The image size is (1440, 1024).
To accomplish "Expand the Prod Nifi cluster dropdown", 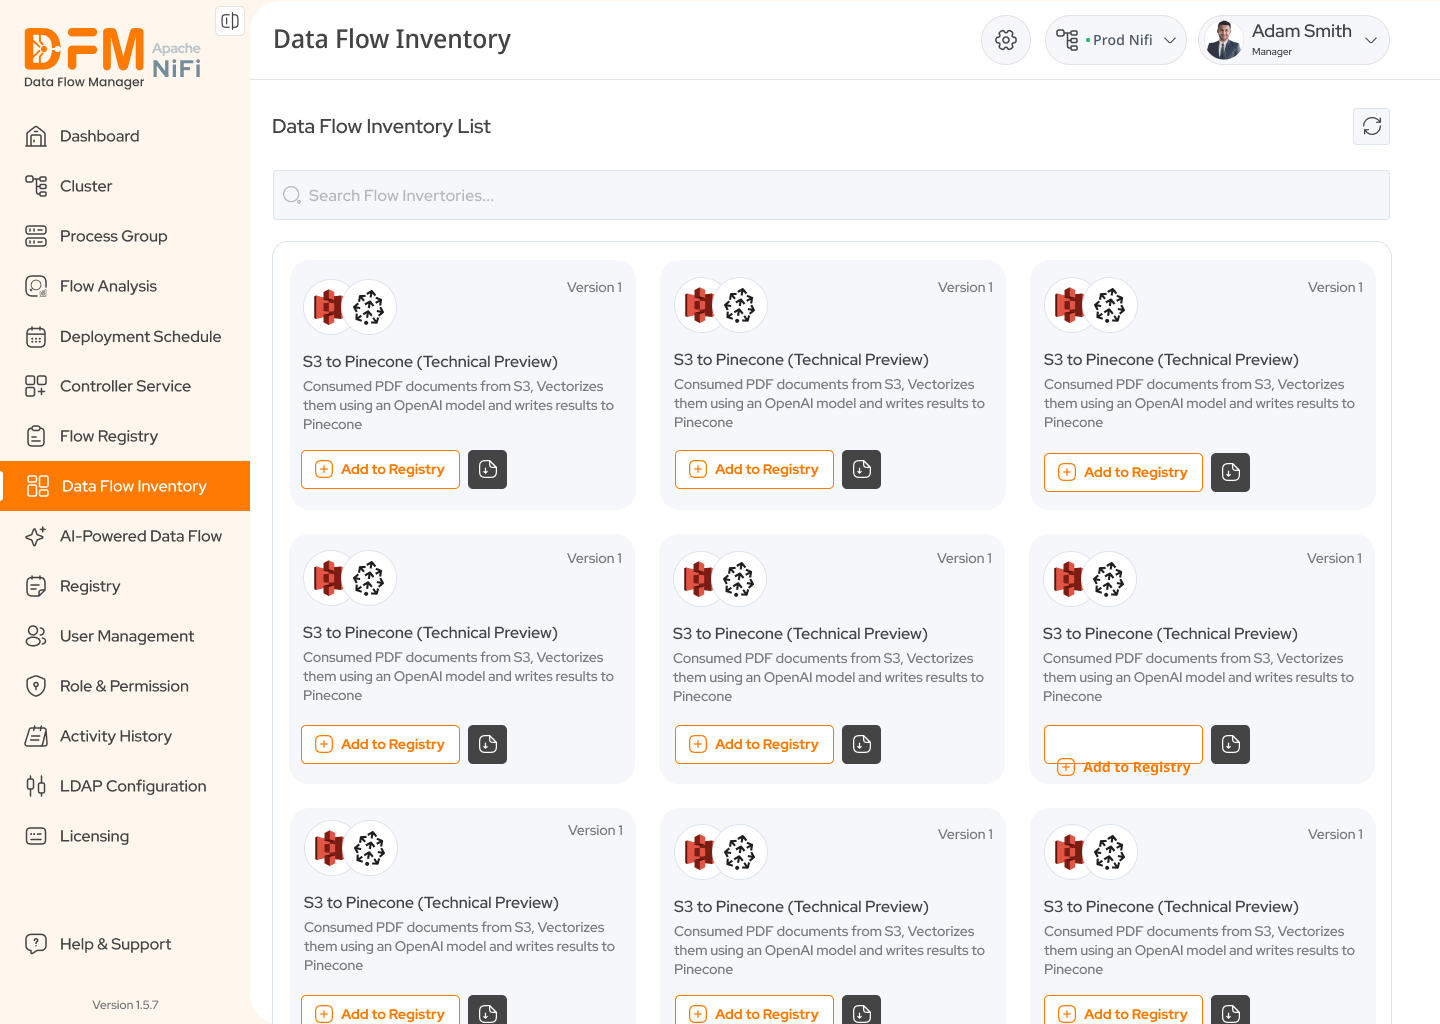I will pos(1116,40).
